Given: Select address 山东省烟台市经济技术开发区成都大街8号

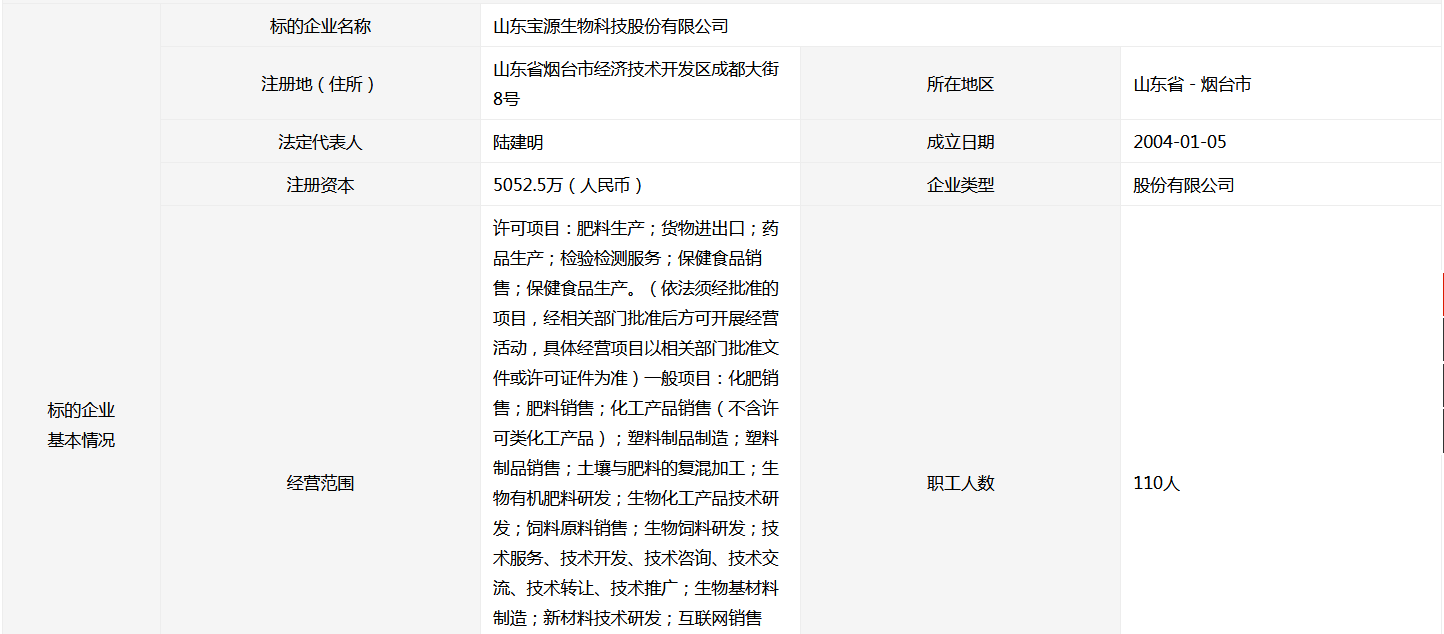Looking at the screenshot, I should 636,84.
